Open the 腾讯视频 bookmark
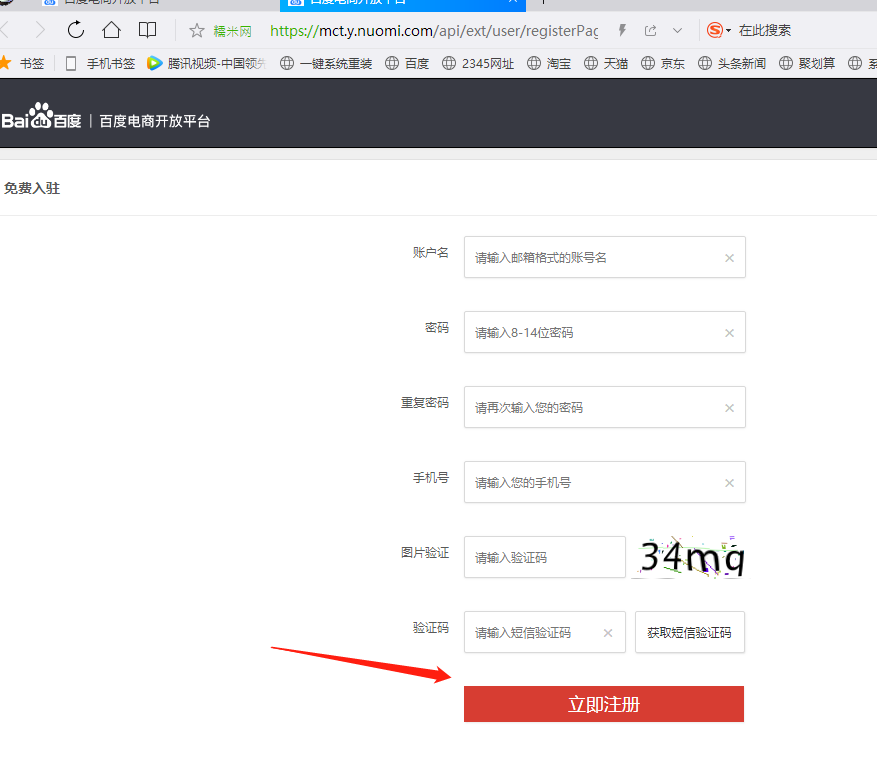The image size is (877, 782). [206, 63]
